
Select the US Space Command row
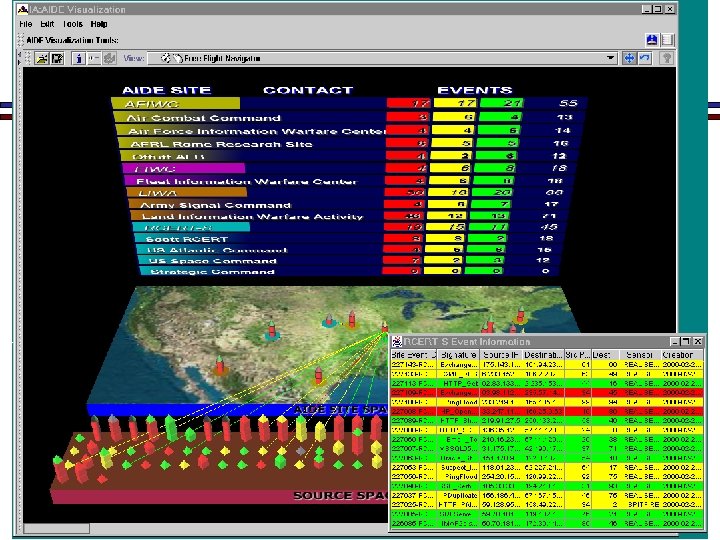point(349,260)
